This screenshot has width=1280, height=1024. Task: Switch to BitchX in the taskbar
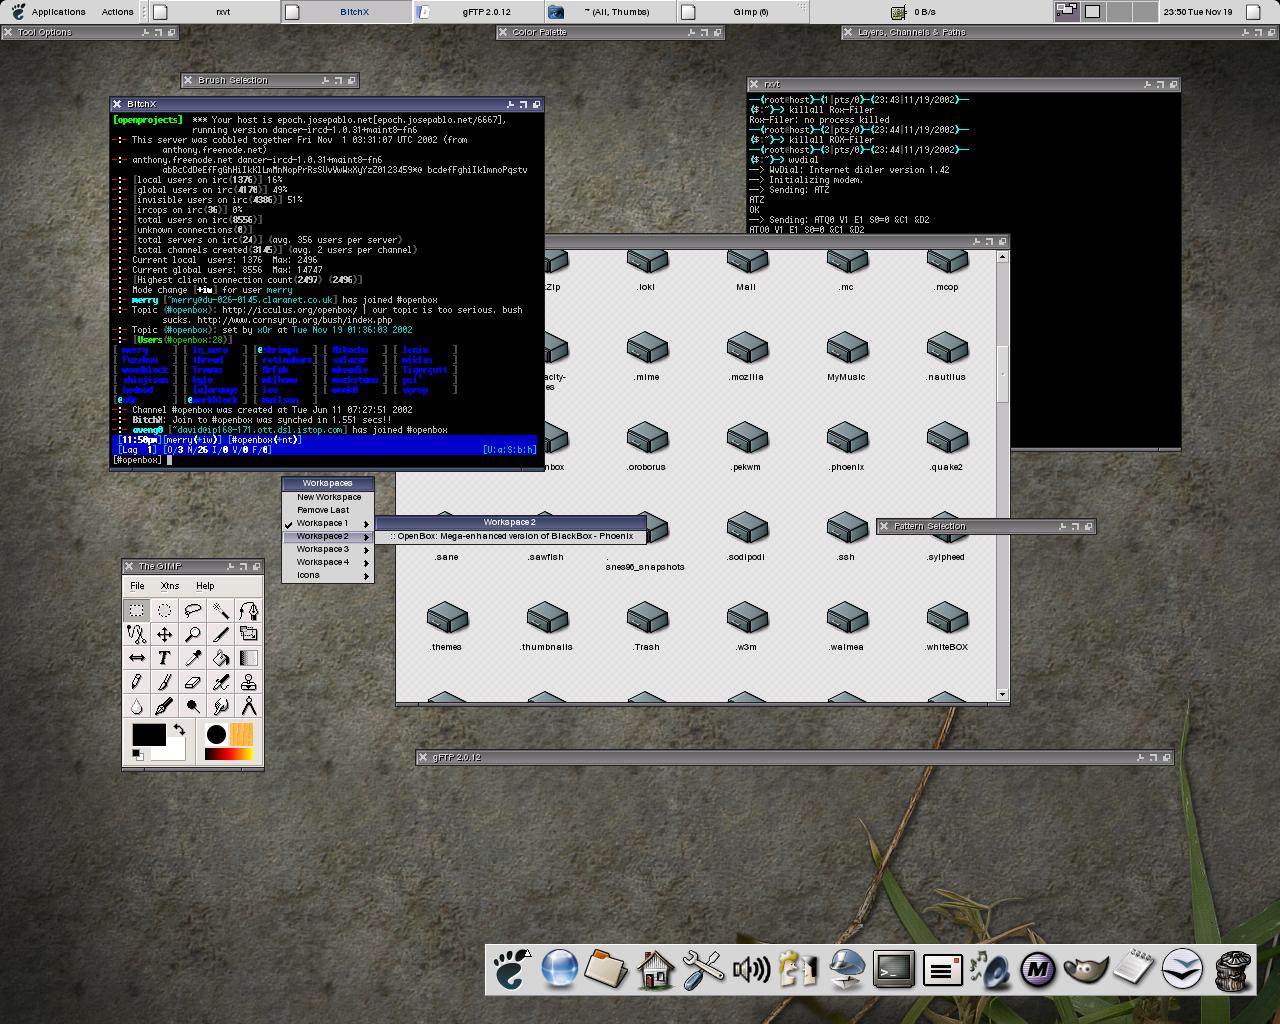346,12
